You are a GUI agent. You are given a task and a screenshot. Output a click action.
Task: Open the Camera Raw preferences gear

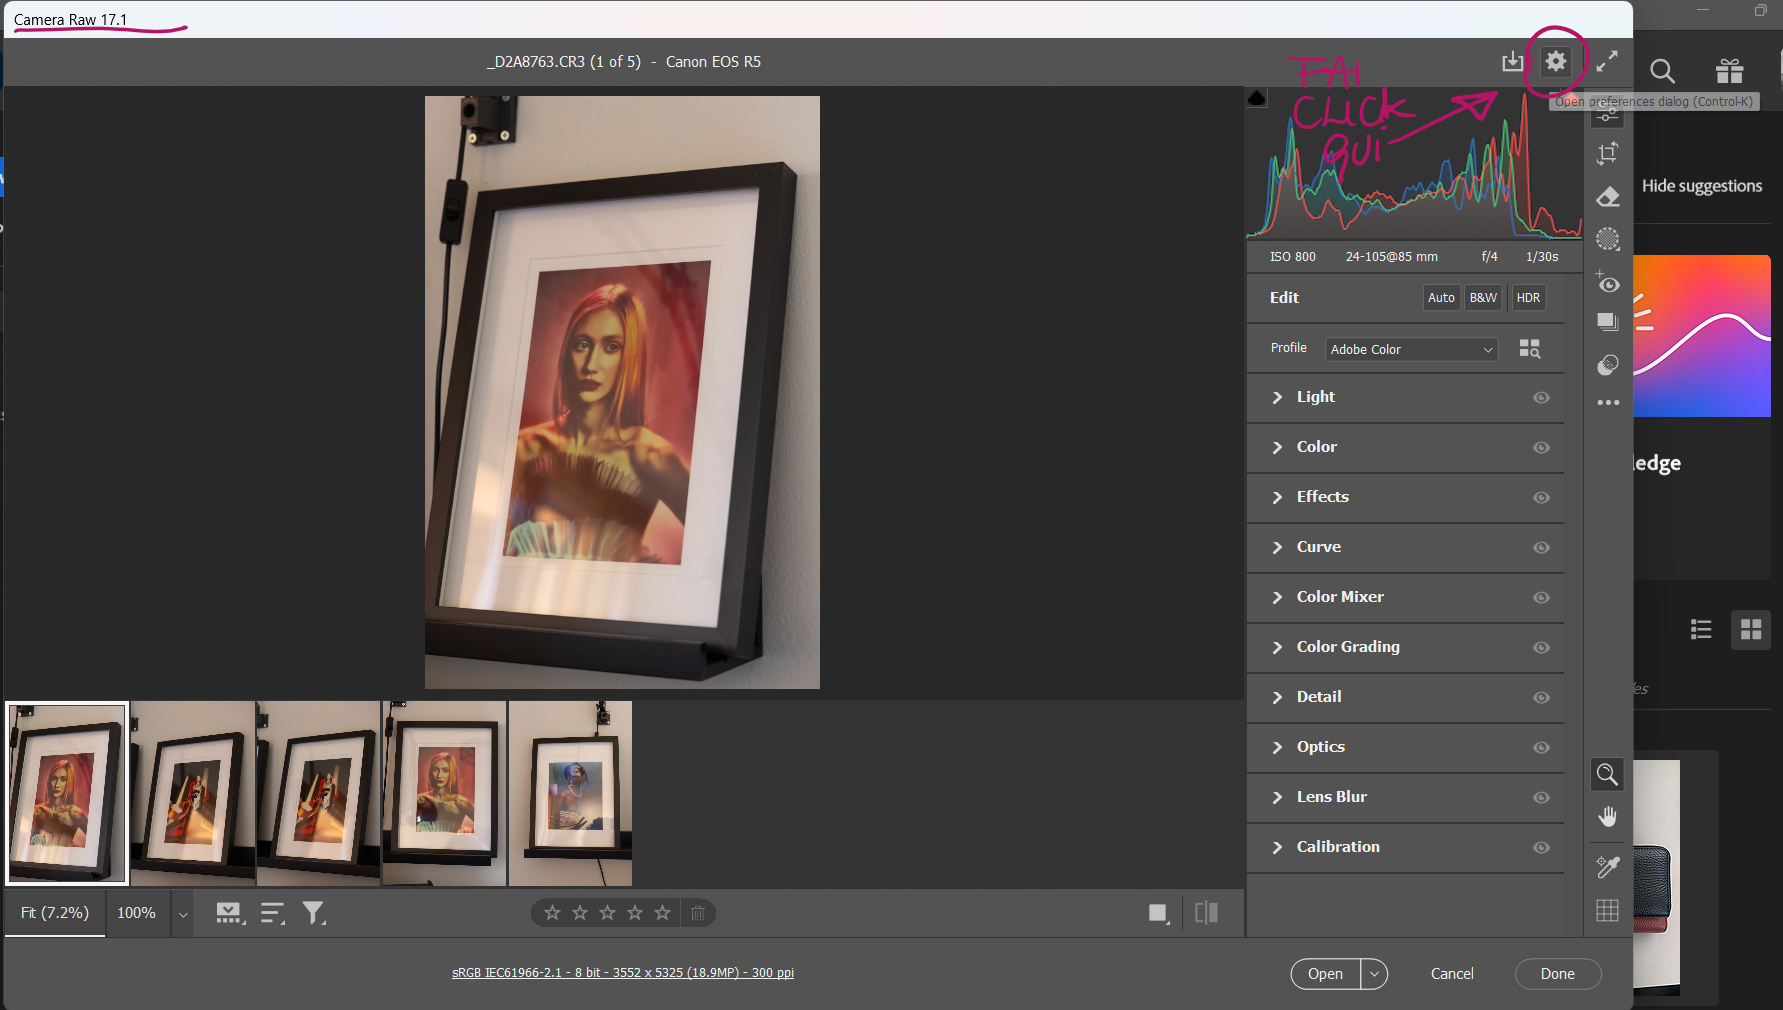(1555, 62)
